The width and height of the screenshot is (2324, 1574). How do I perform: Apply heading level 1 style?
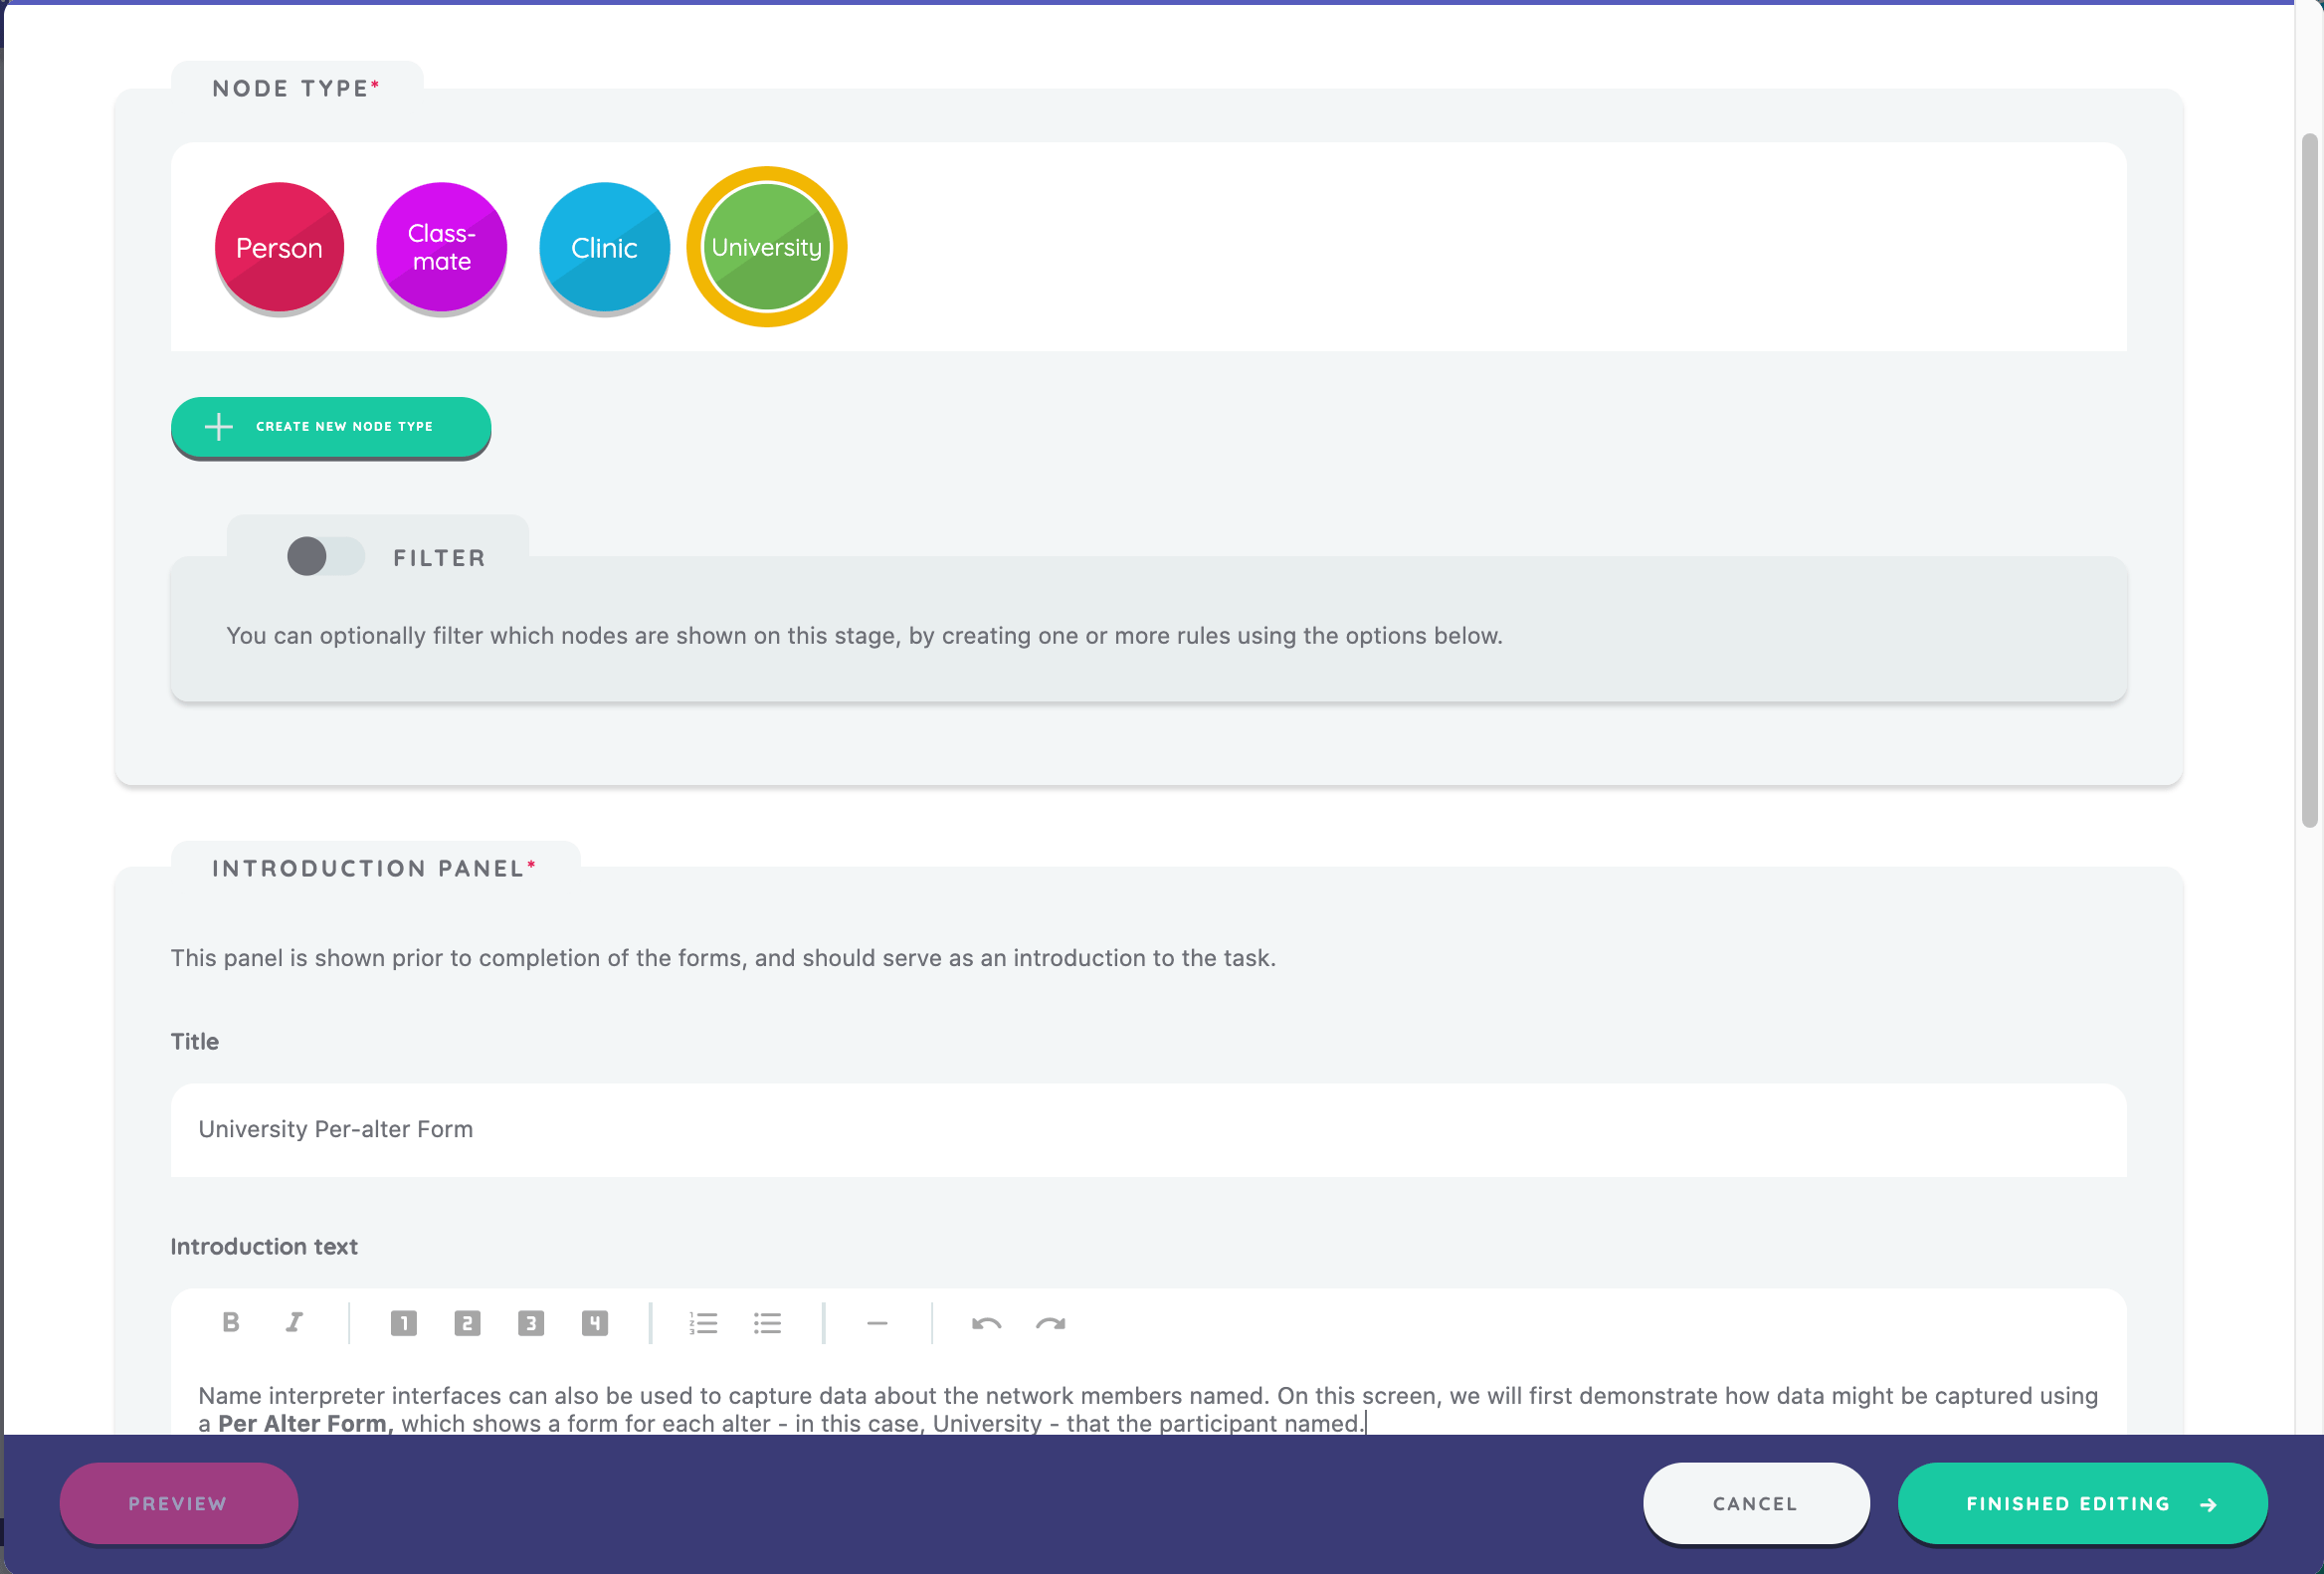point(403,1323)
